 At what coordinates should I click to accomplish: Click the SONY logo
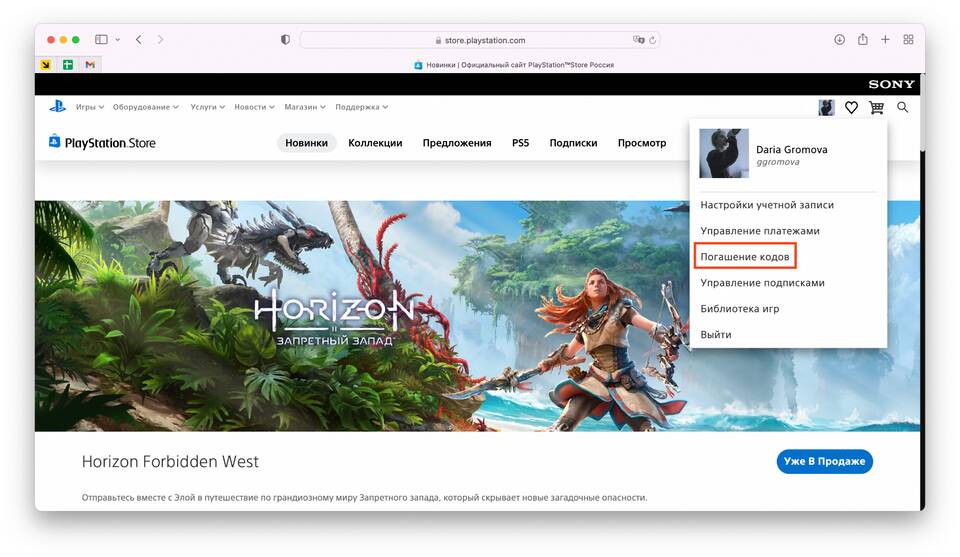pyautogui.click(x=891, y=84)
